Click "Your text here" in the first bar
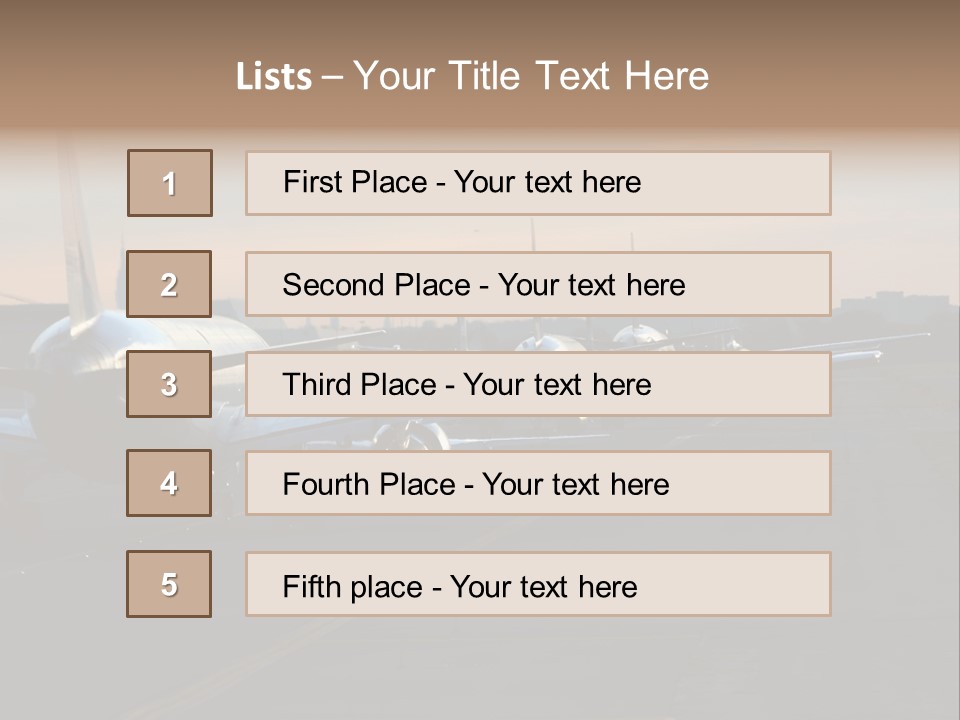 point(547,182)
